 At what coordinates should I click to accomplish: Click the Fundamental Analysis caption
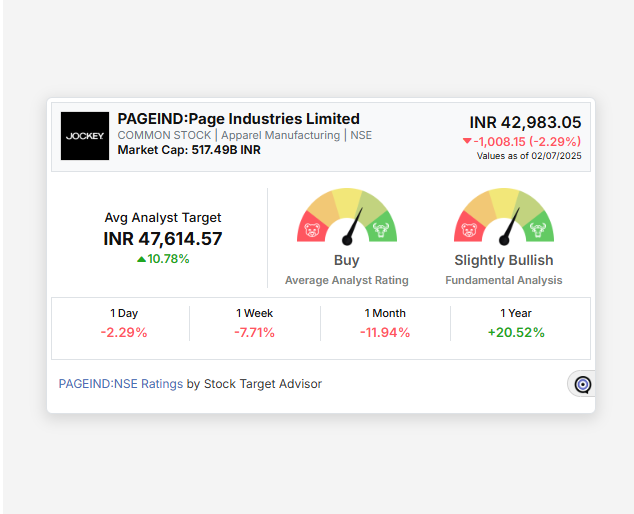[x=504, y=280]
